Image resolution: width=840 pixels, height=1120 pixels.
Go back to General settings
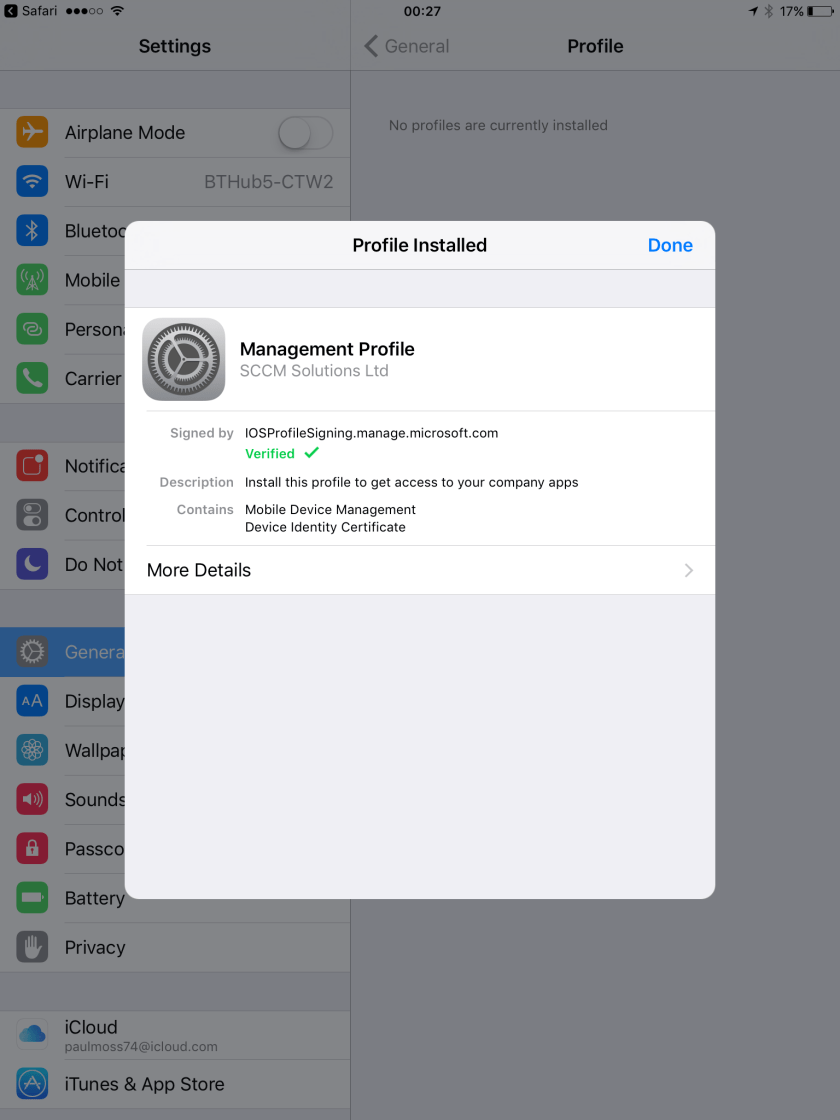[x=407, y=46]
